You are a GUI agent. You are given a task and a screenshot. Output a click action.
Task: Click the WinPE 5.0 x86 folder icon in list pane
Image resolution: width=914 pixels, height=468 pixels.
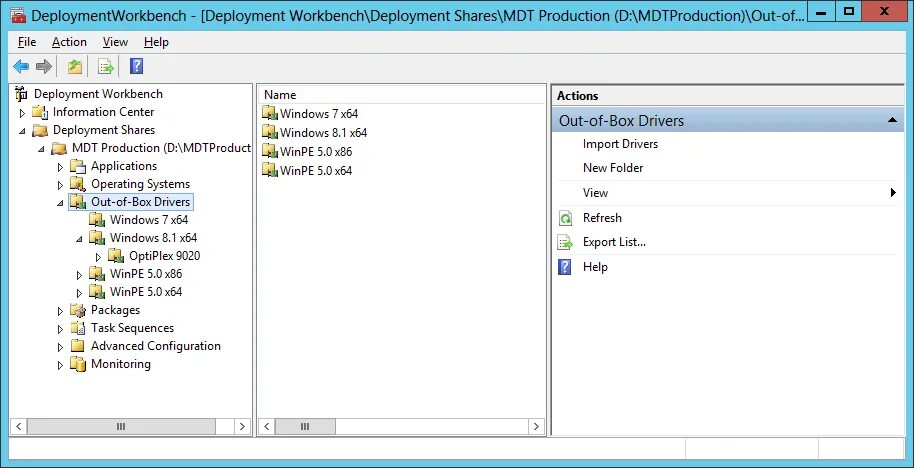coord(269,152)
